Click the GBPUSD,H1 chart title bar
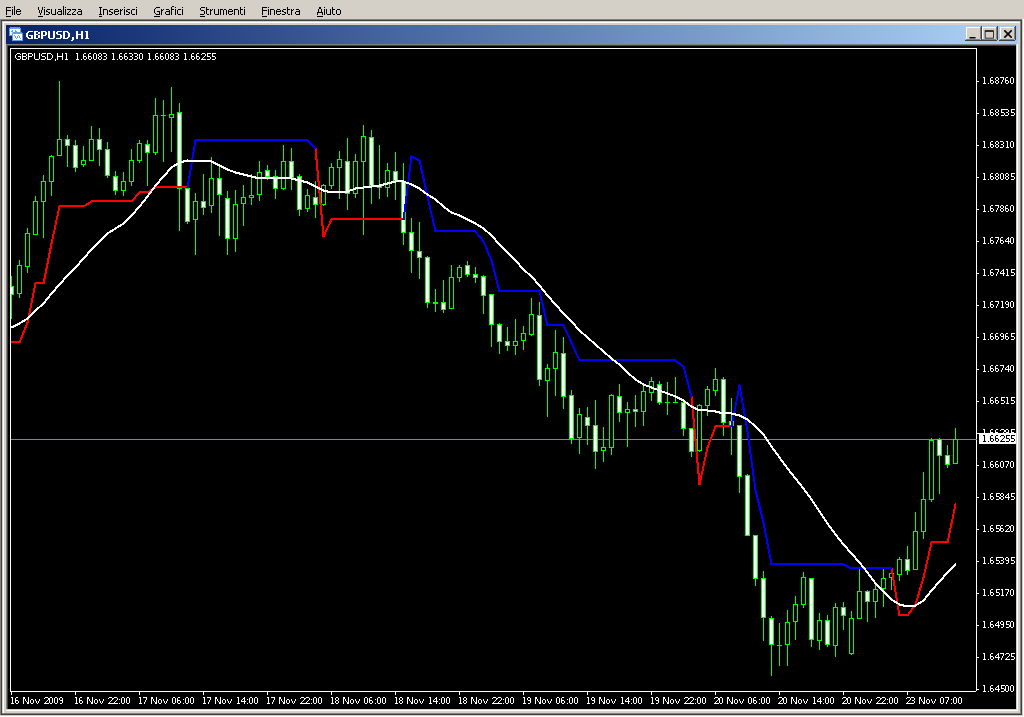The width and height of the screenshot is (1024, 717). coord(500,33)
